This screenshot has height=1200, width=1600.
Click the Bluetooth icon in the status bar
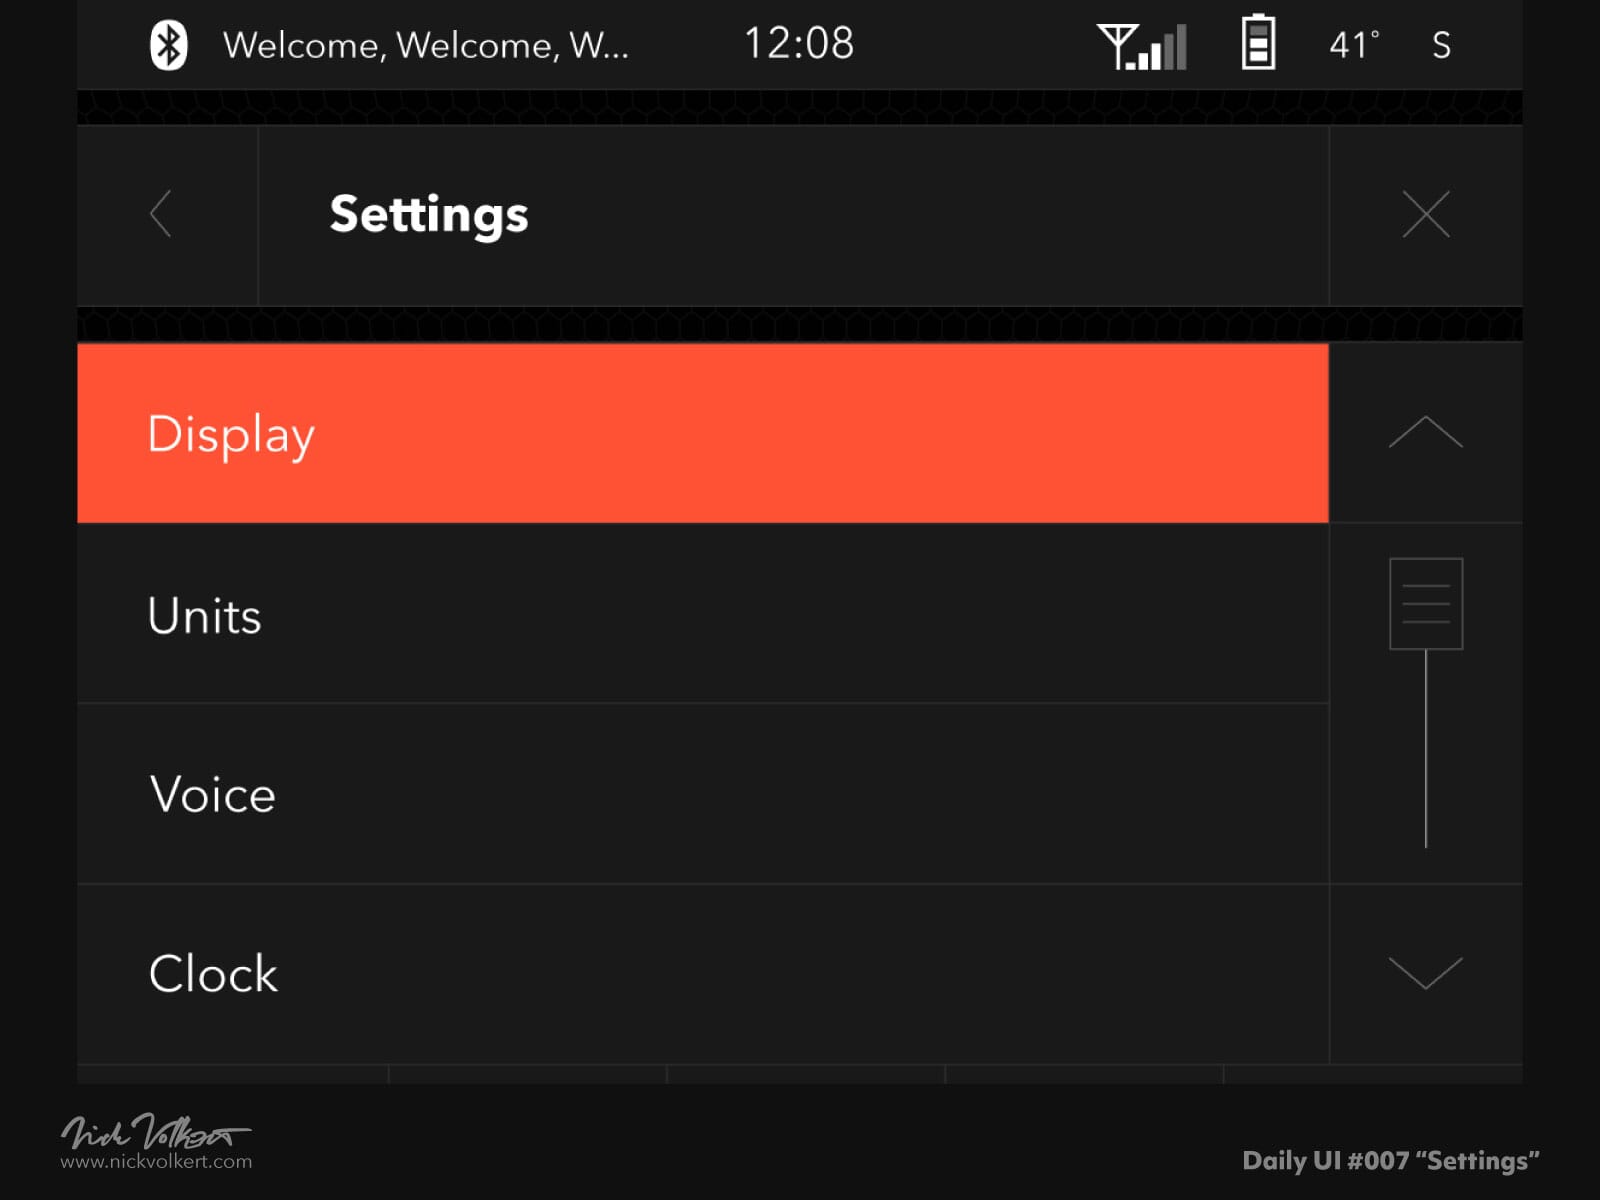click(168, 44)
